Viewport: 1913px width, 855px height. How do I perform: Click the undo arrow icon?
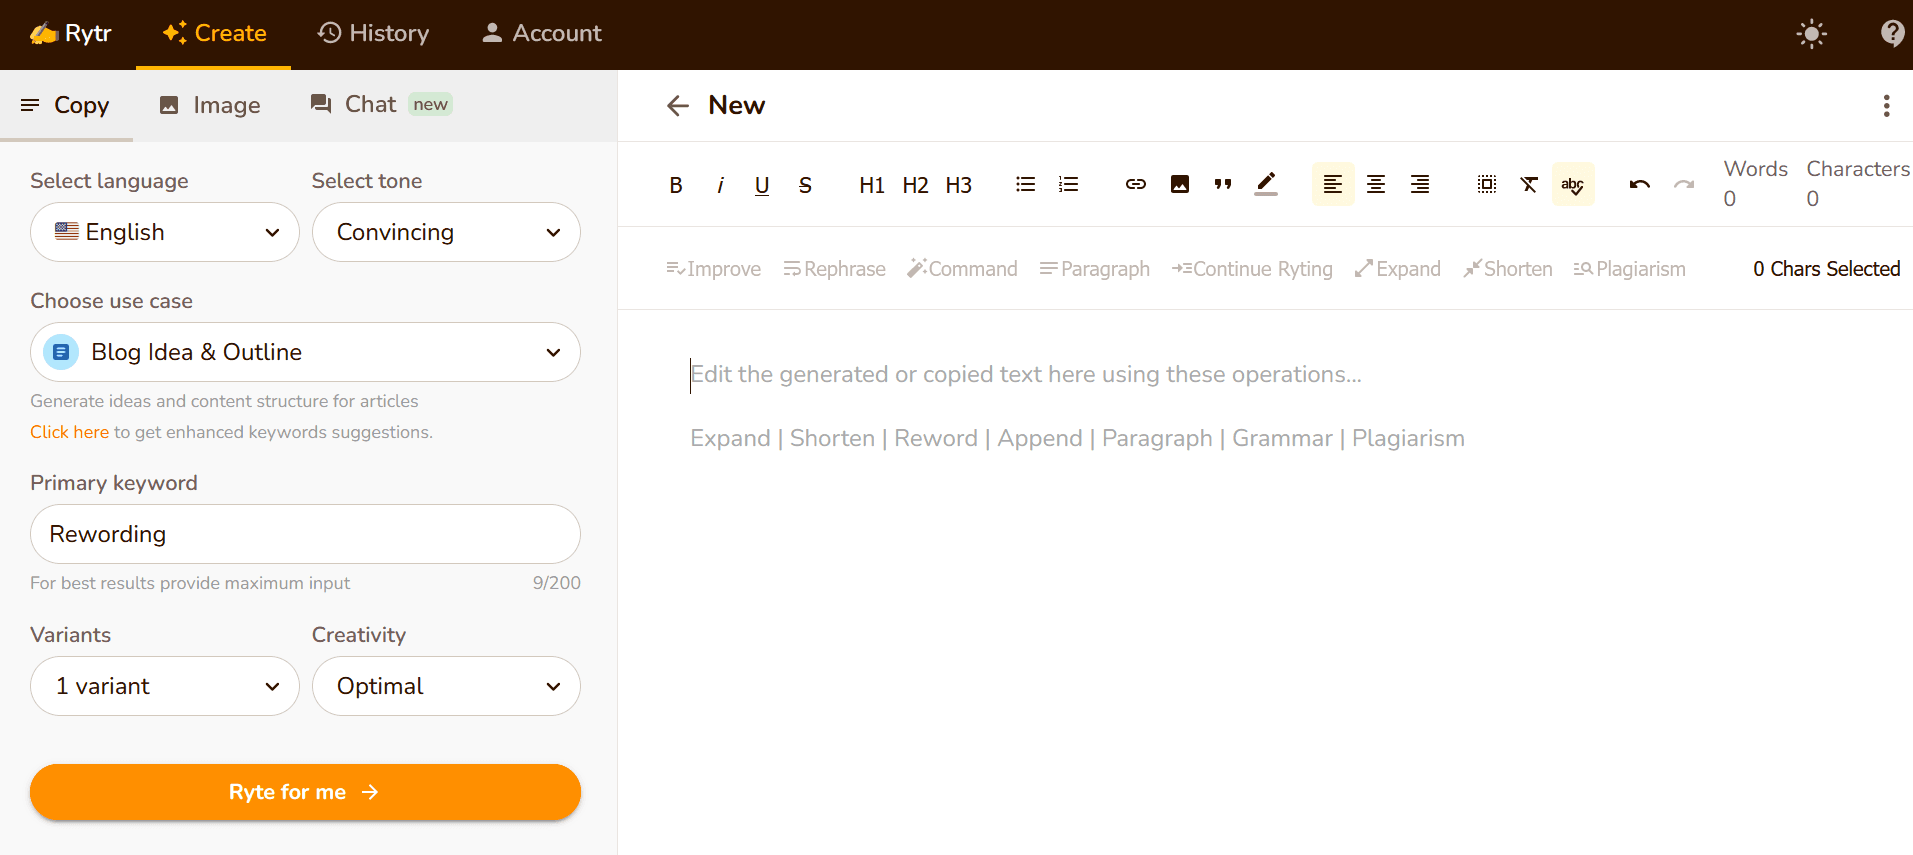click(1639, 185)
